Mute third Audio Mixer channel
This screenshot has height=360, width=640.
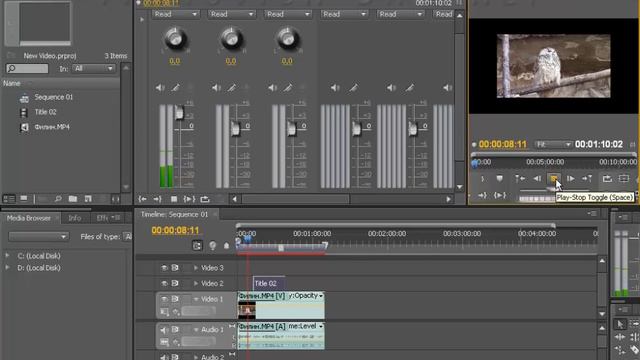click(273, 87)
